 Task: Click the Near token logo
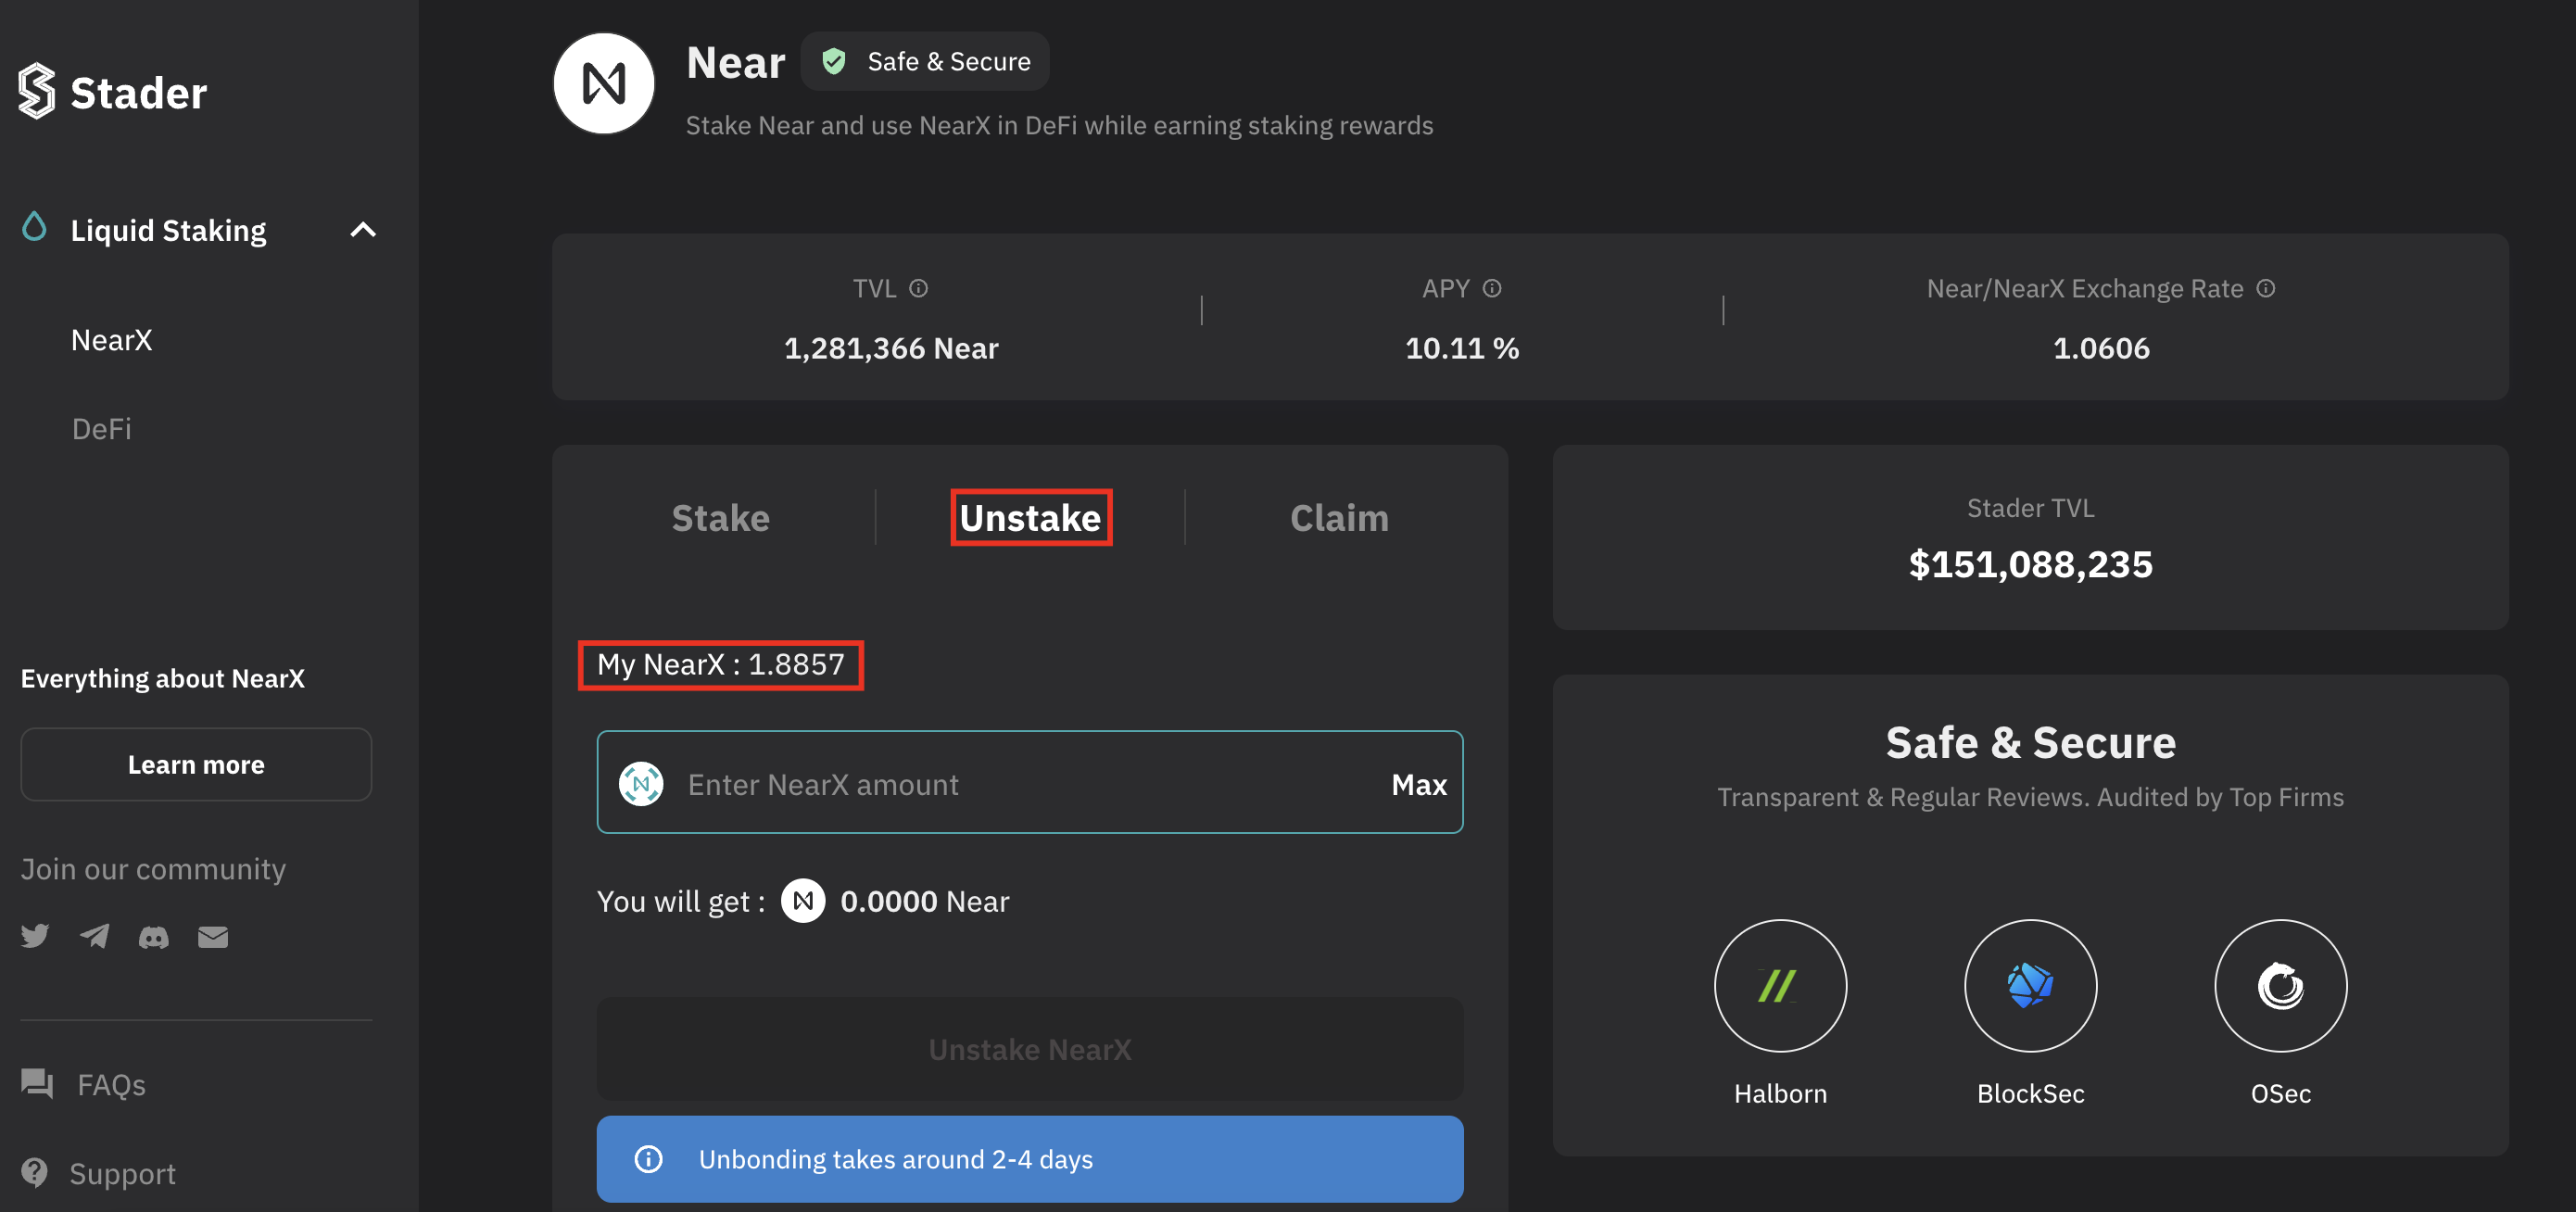[604, 83]
